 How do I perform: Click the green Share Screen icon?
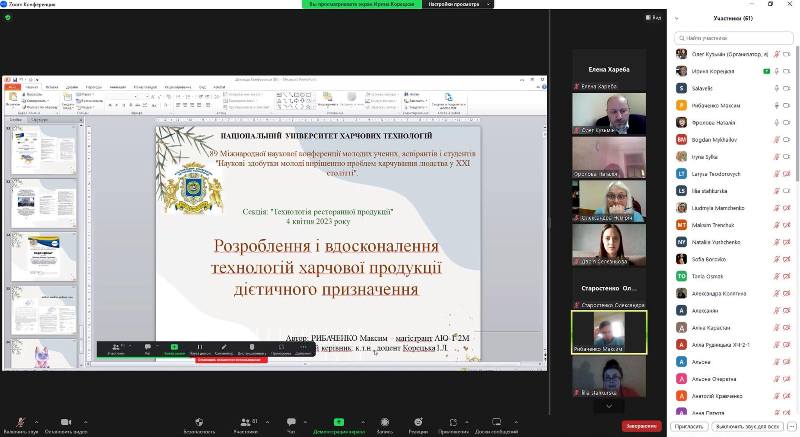click(x=338, y=422)
